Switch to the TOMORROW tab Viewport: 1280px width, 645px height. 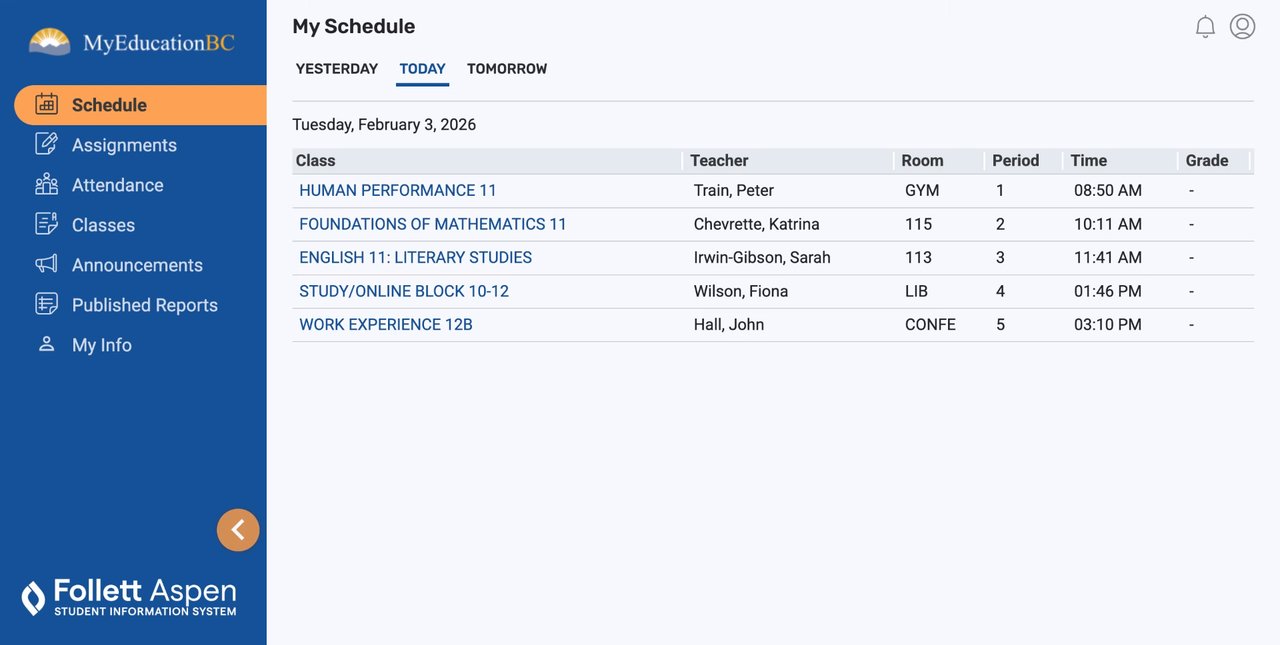(507, 69)
